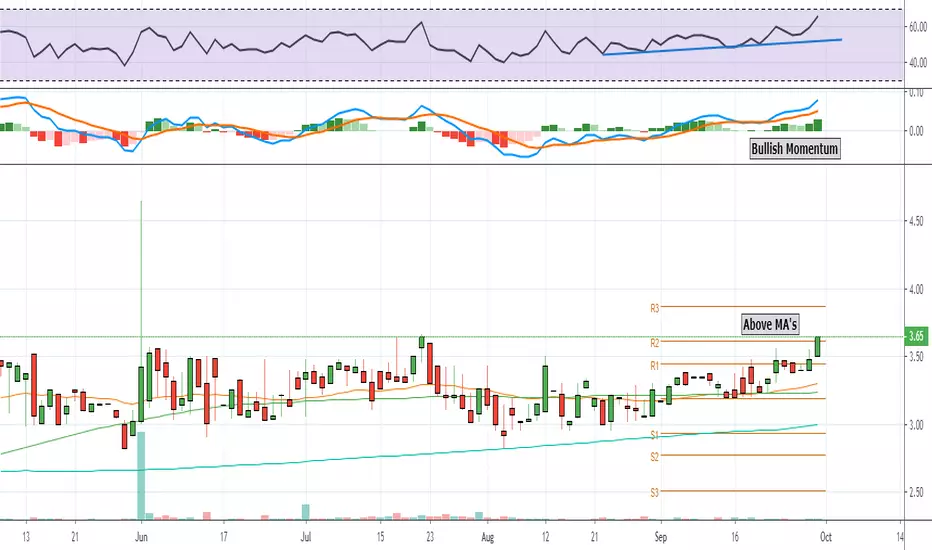
Task: Click the blue RSI trendline
Action: coord(722,47)
